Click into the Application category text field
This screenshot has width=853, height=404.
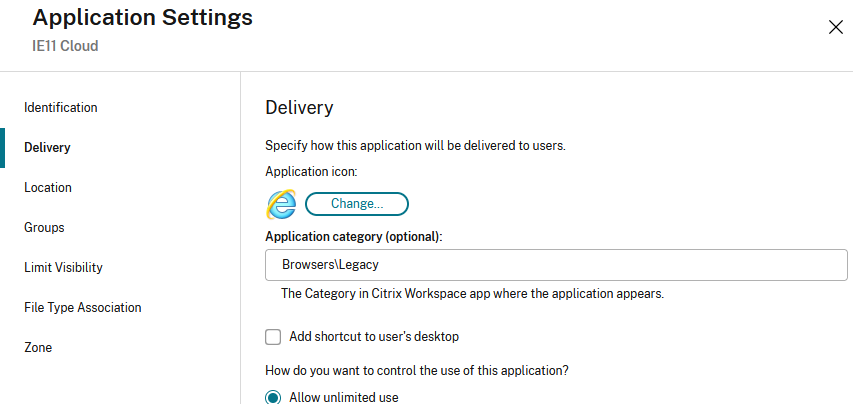click(556, 265)
